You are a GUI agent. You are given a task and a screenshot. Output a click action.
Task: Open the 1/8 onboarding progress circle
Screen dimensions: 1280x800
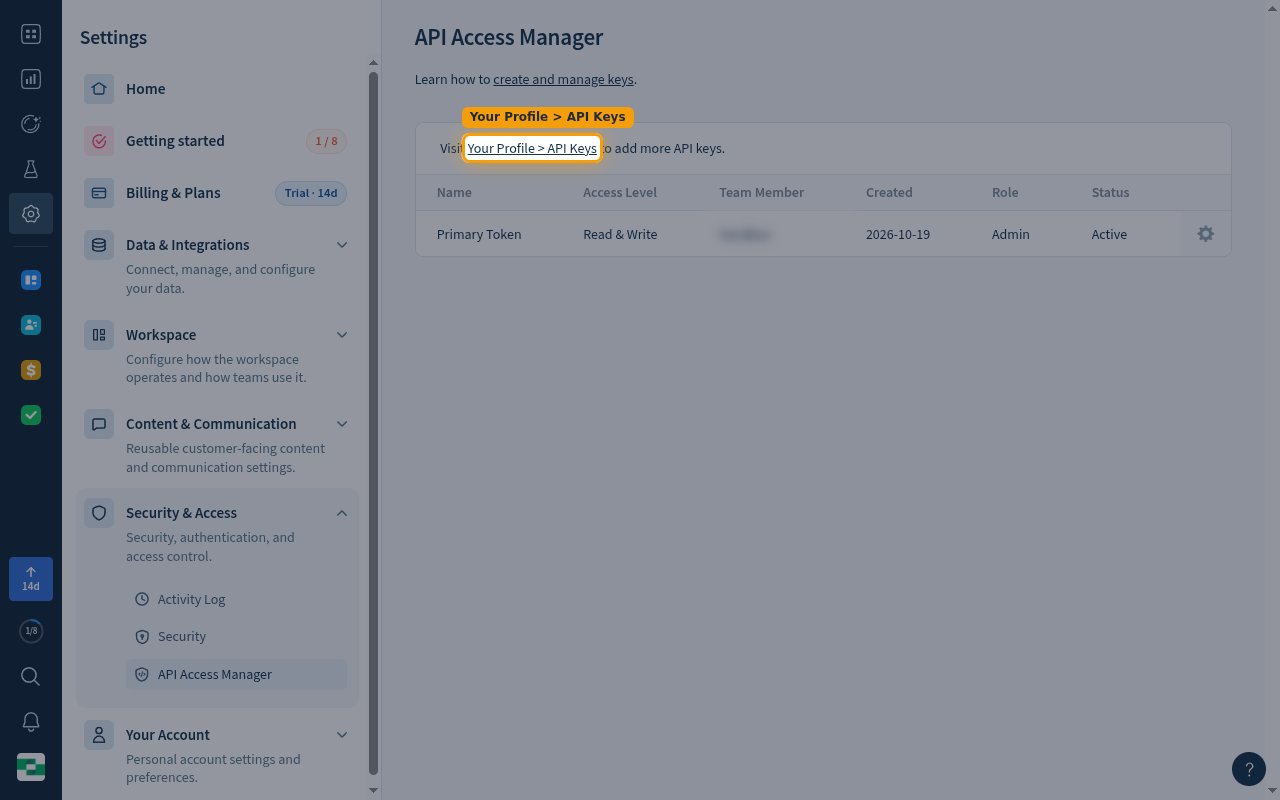point(31,631)
